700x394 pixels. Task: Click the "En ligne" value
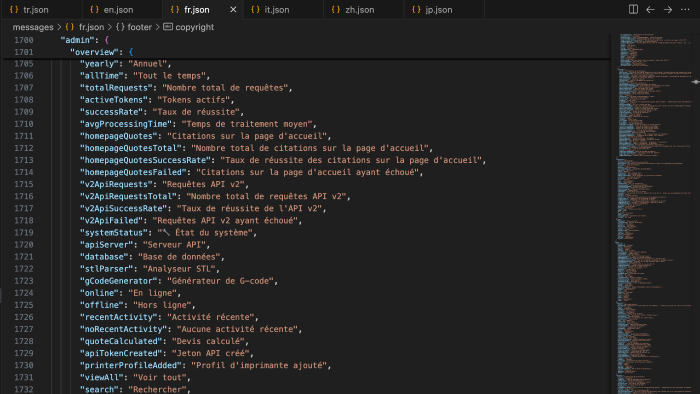[152, 293]
